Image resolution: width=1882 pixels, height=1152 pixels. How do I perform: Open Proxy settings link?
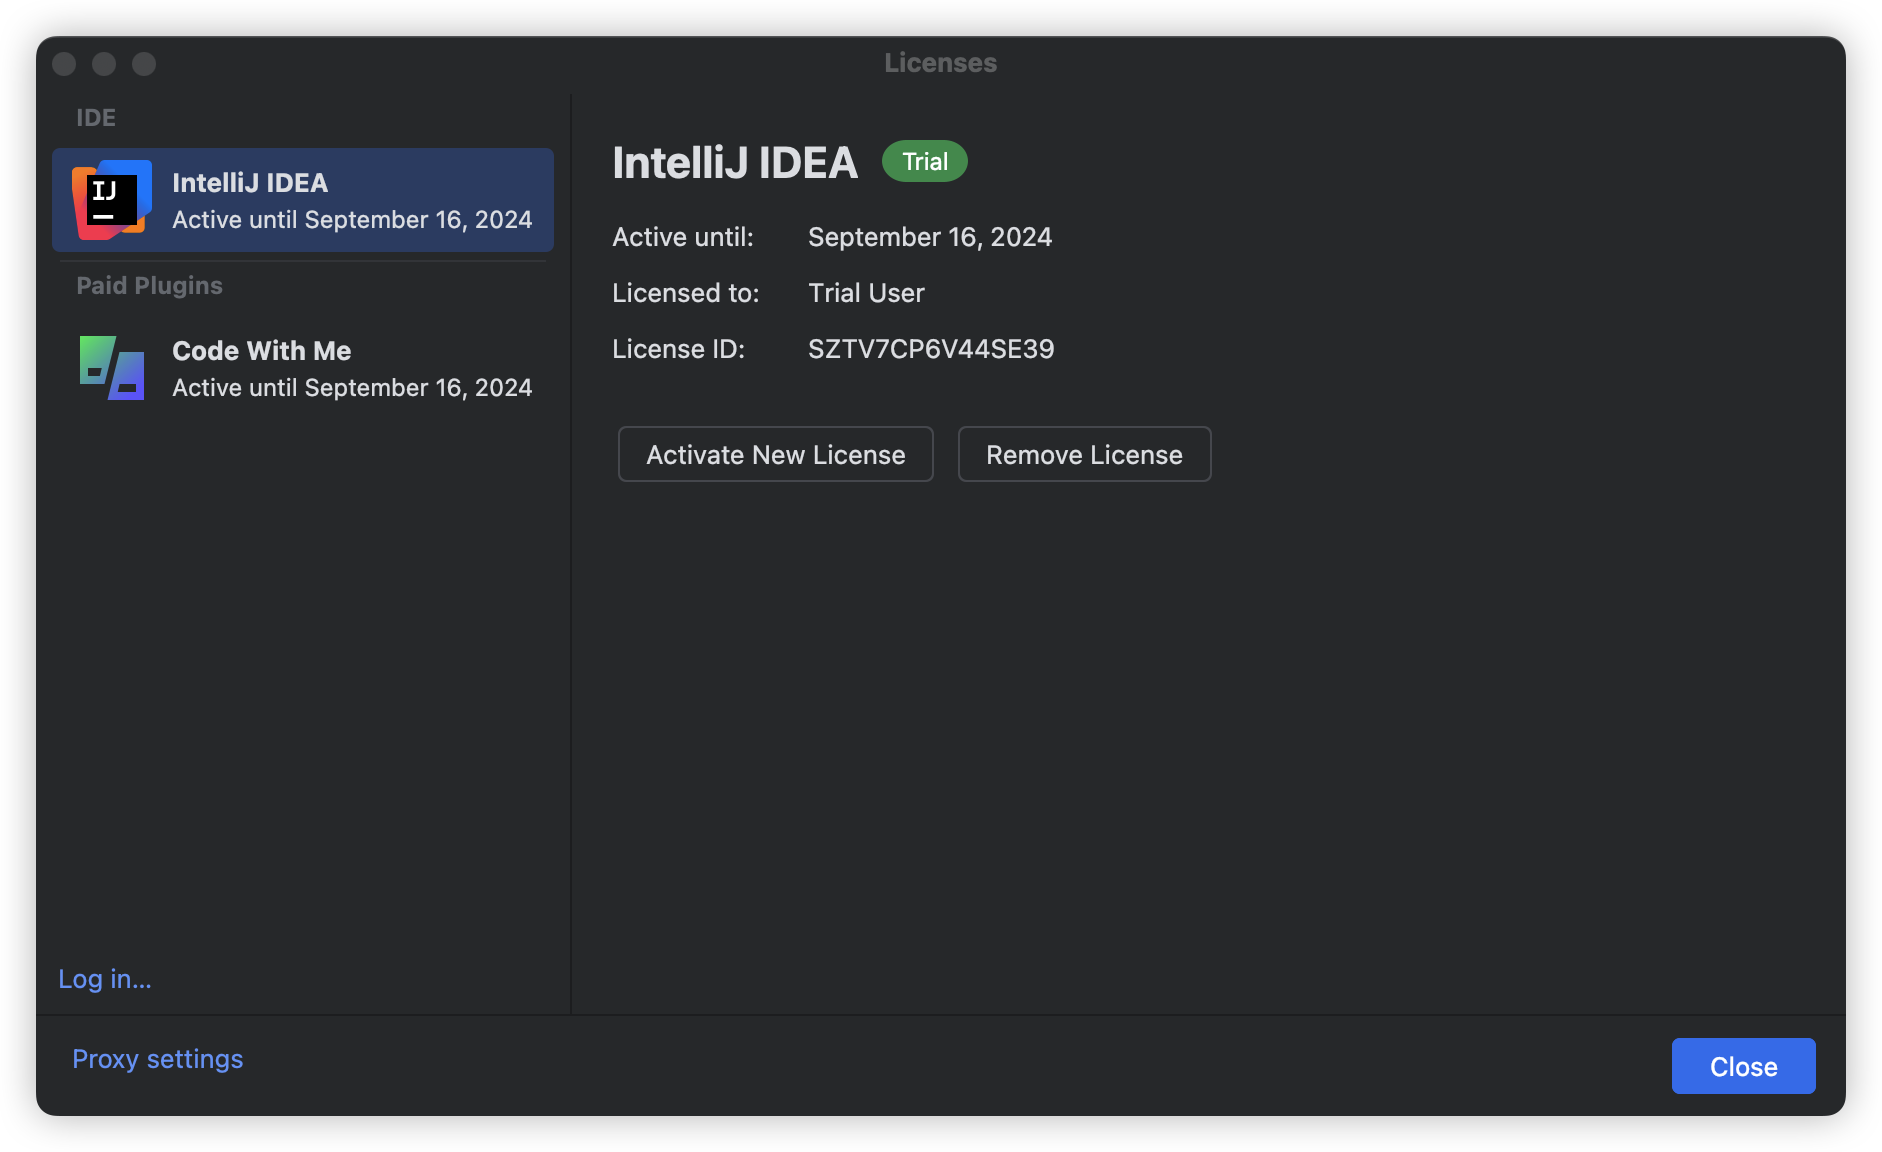[x=158, y=1059]
